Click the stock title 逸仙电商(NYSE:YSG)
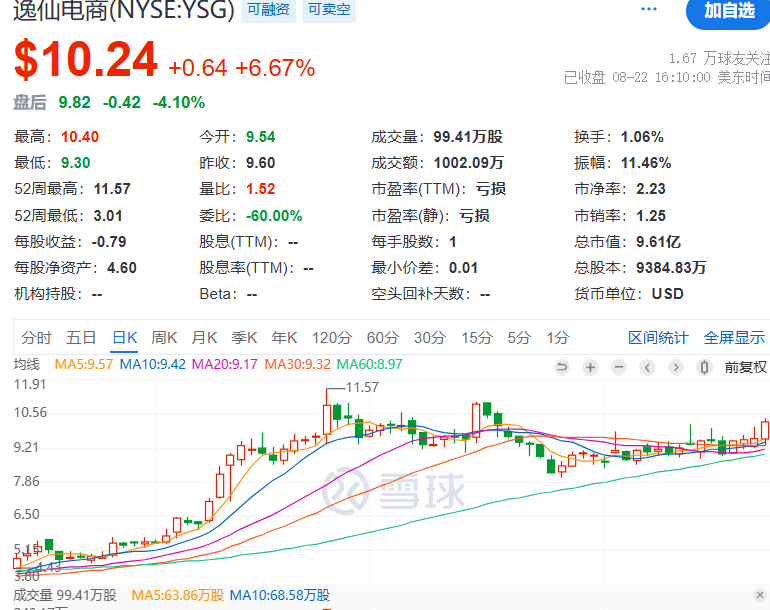 (x=124, y=11)
